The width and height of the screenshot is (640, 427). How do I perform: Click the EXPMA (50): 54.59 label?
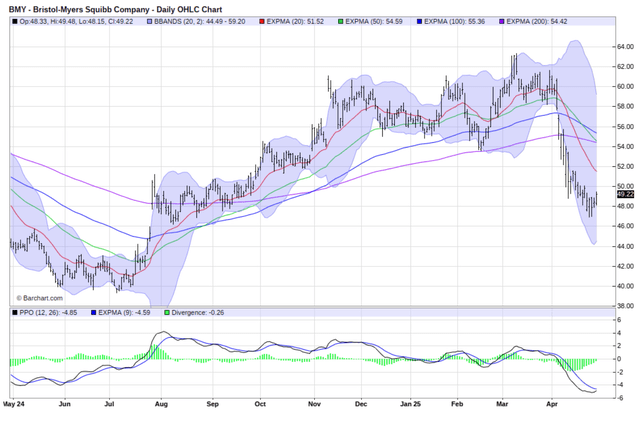coord(374,22)
